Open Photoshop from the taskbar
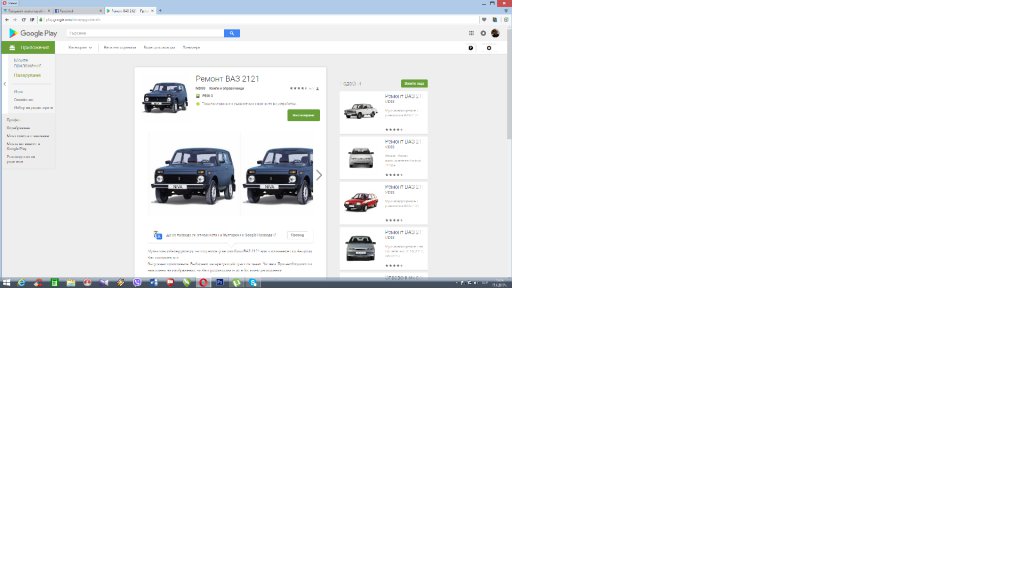 220,283
